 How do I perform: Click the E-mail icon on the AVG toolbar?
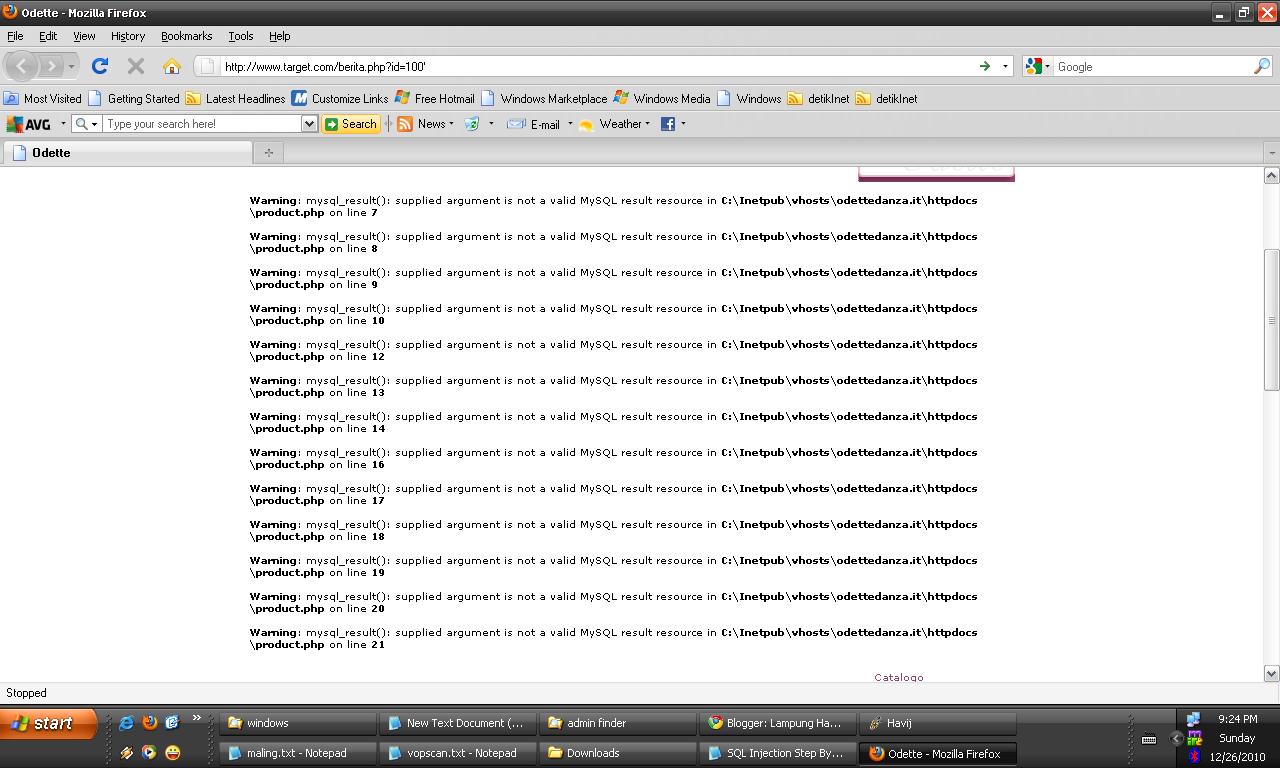(516, 124)
